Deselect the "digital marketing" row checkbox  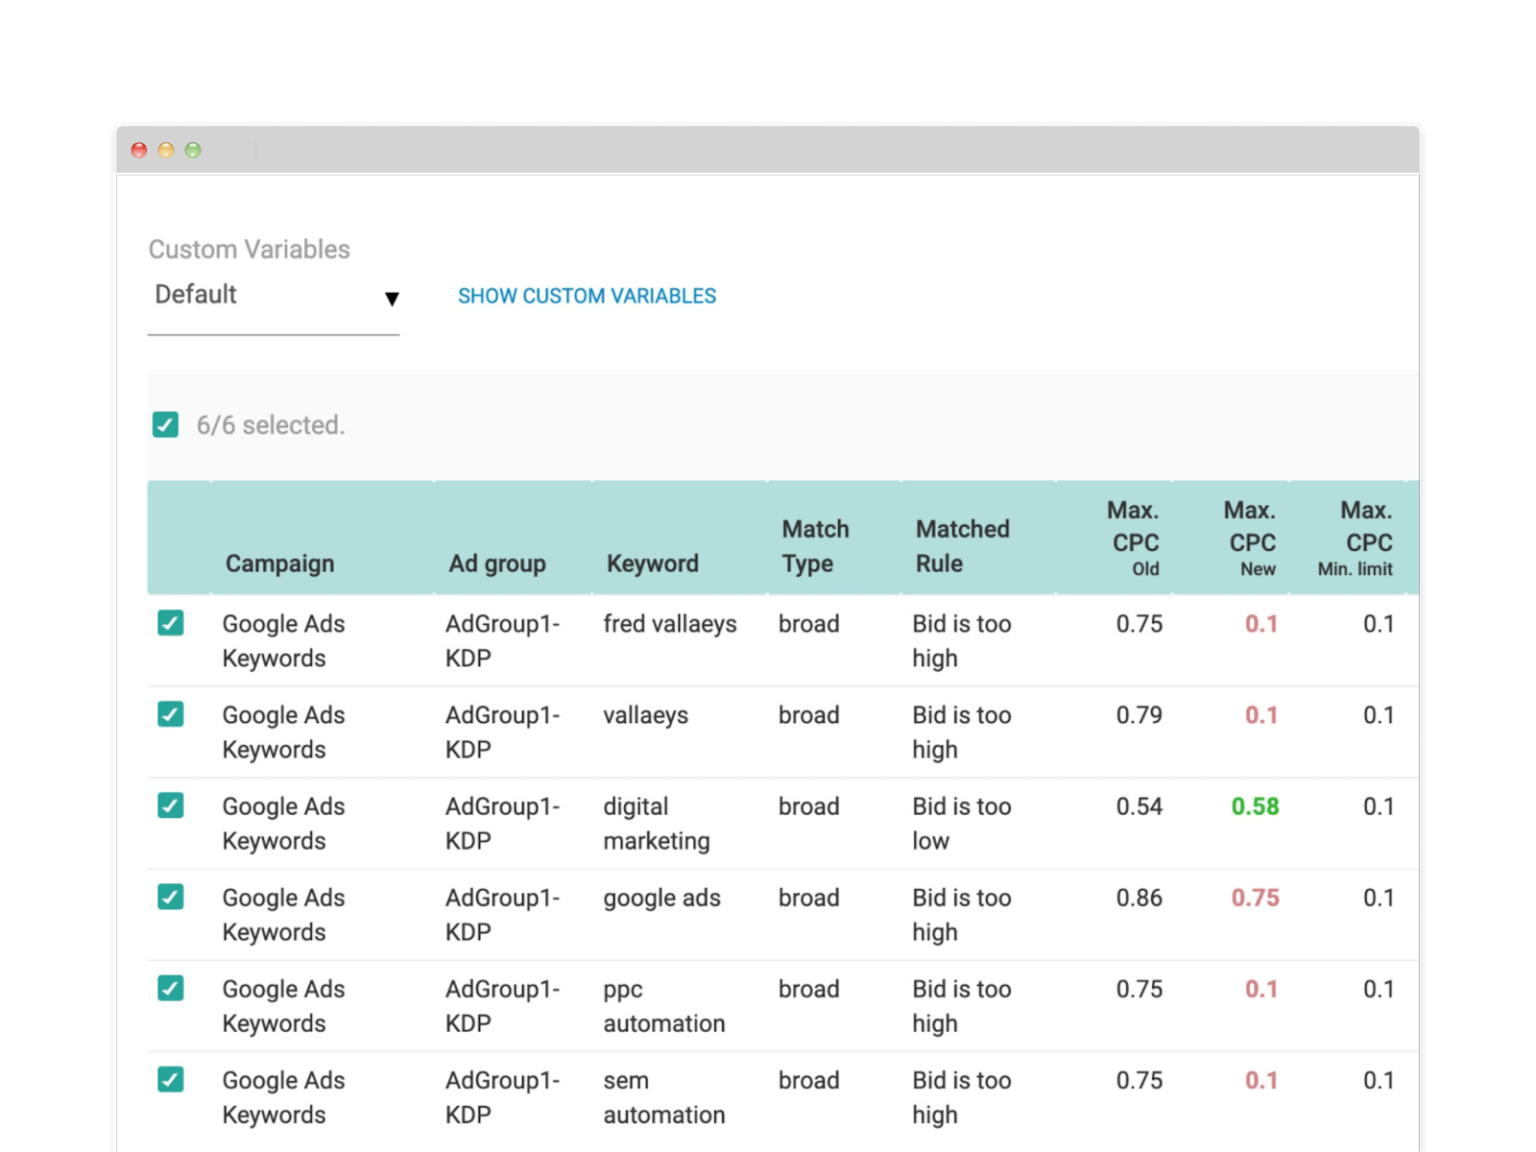coord(171,806)
